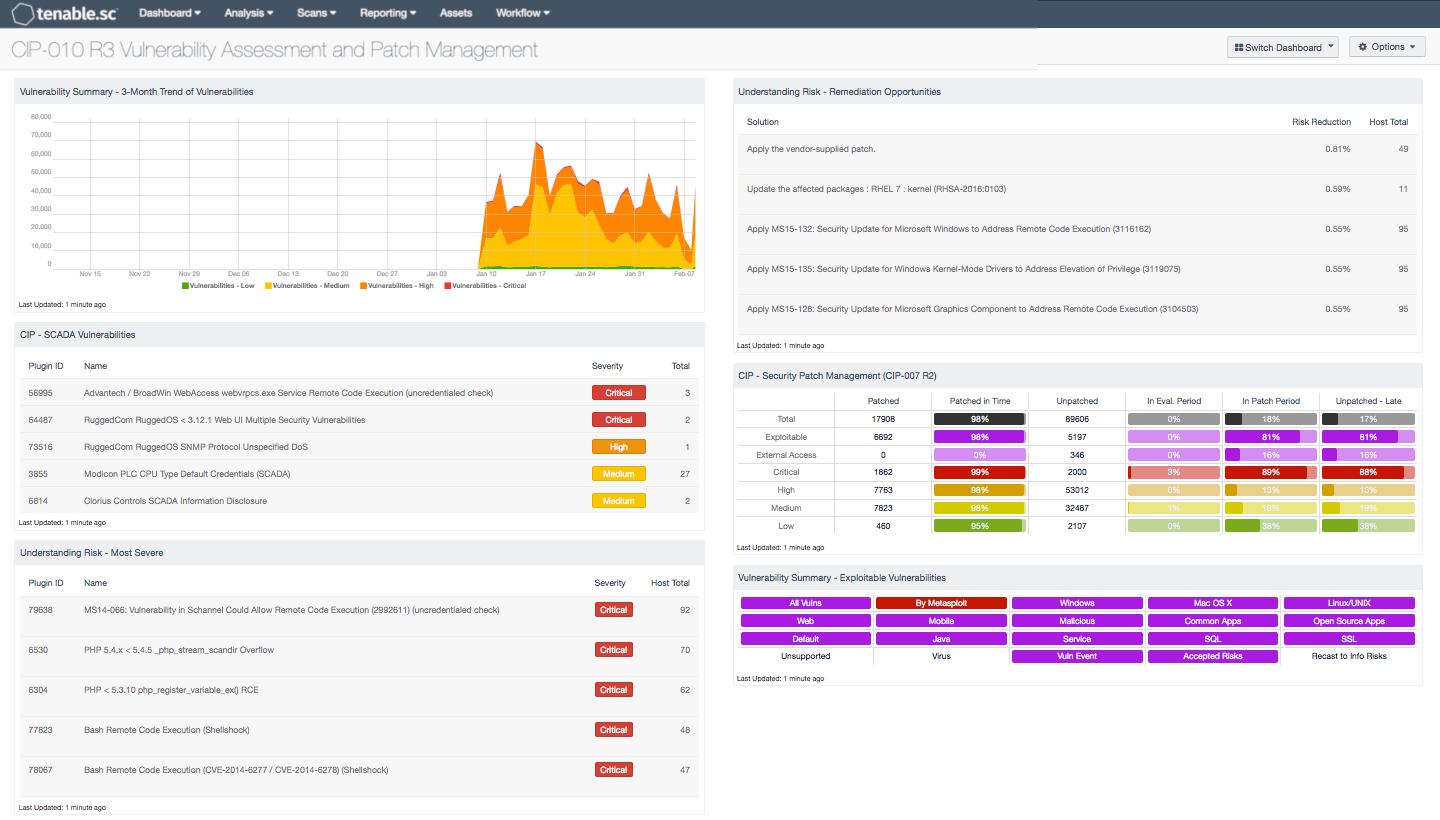
Task: Select the Open Source Apps indicator
Action: point(1349,621)
